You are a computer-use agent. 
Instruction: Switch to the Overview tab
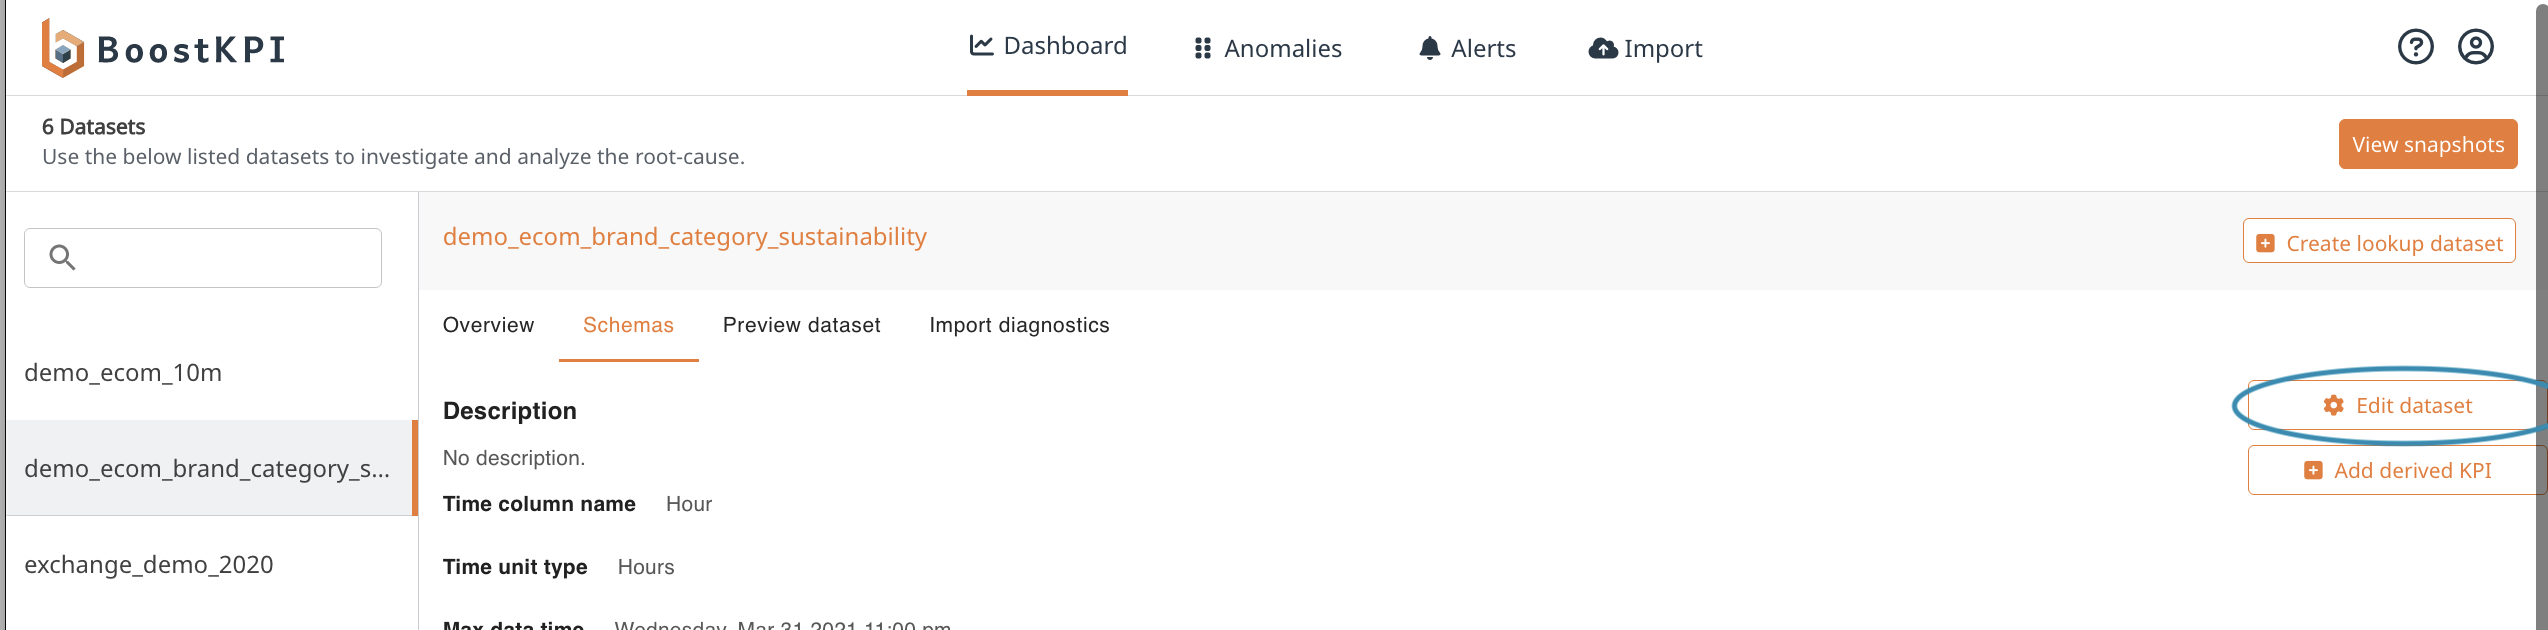point(488,325)
